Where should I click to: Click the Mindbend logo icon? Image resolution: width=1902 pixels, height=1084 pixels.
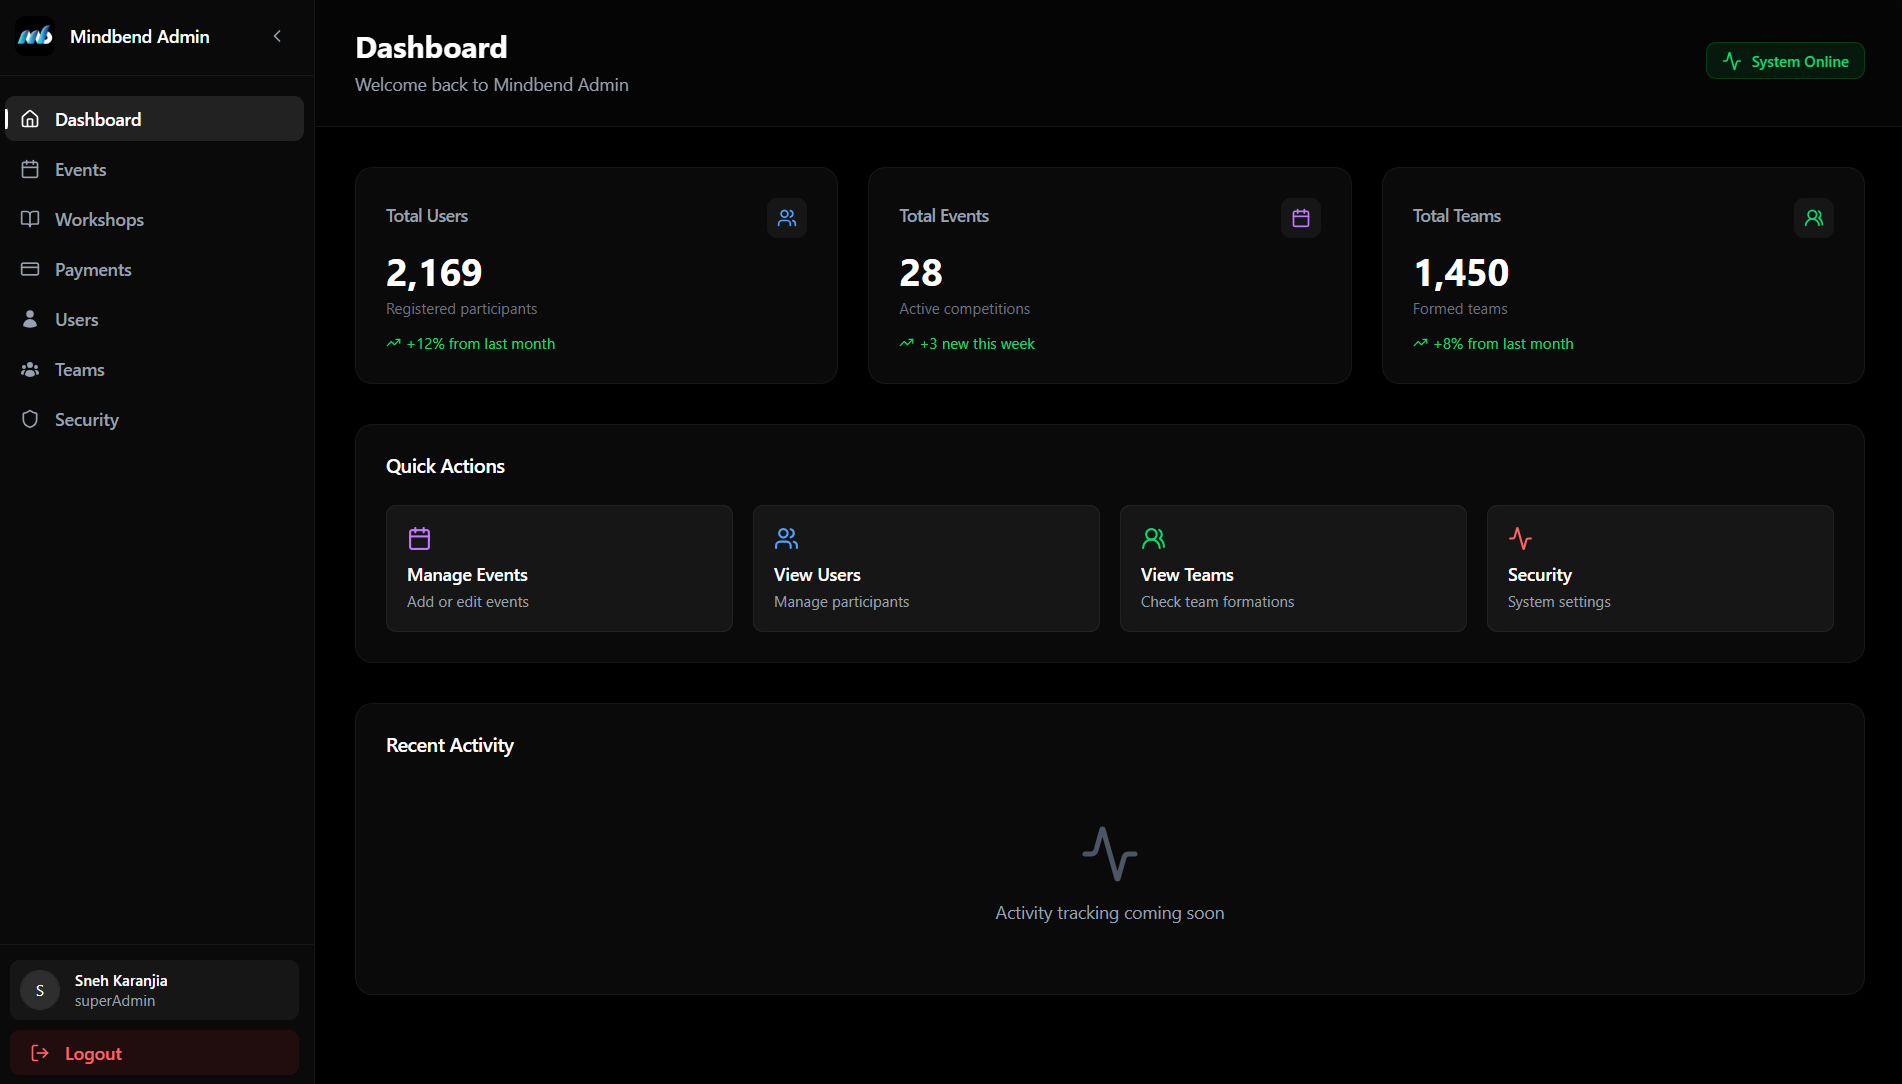pos(35,36)
